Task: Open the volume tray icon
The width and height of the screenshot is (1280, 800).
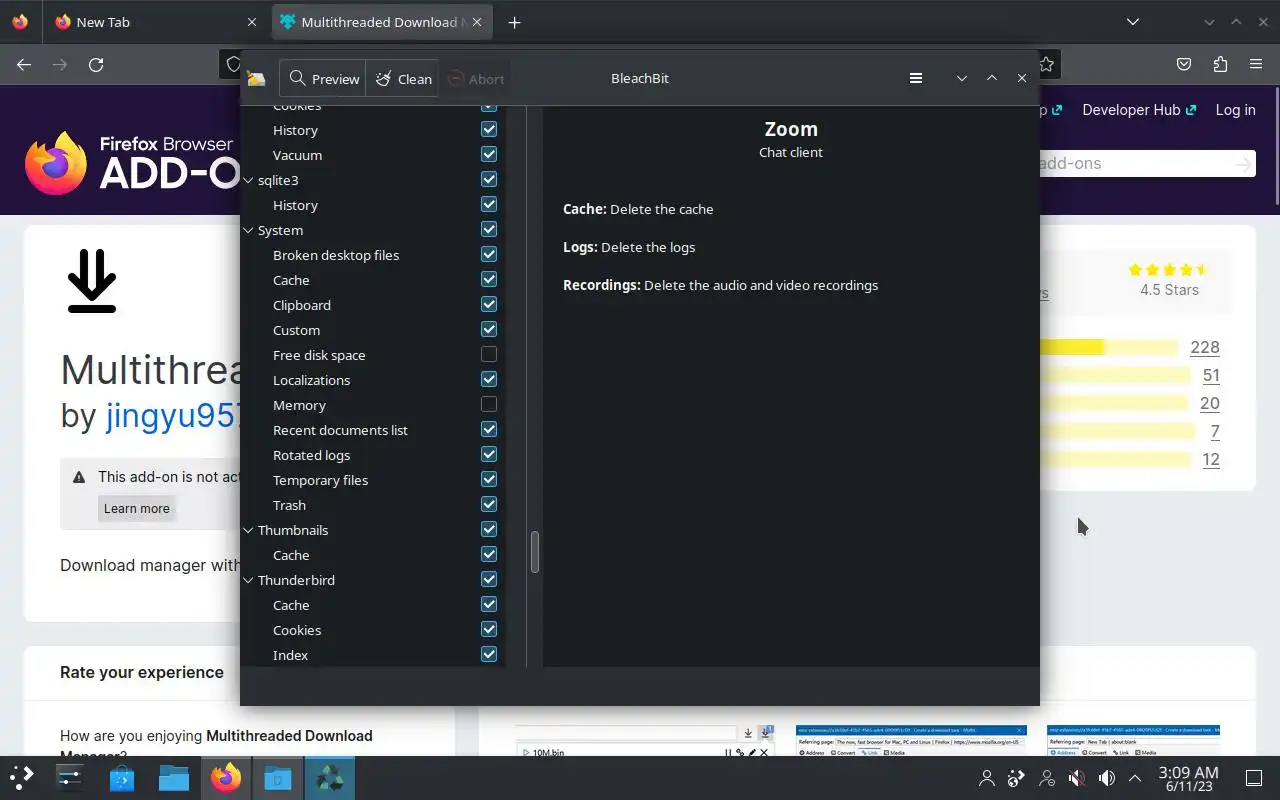Action: [x=1106, y=778]
